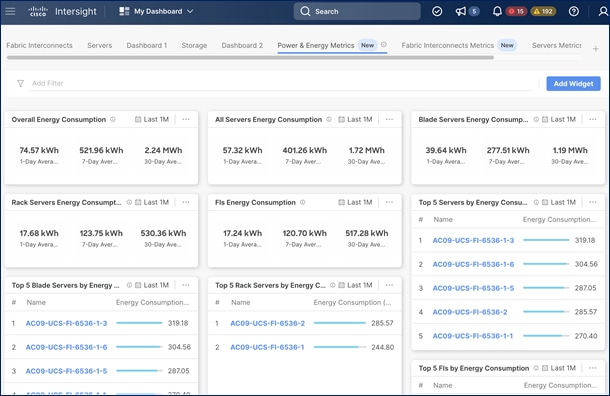Open Last 1M range on Top 5 Servers widget
The height and width of the screenshot is (396, 610).
(x=559, y=202)
